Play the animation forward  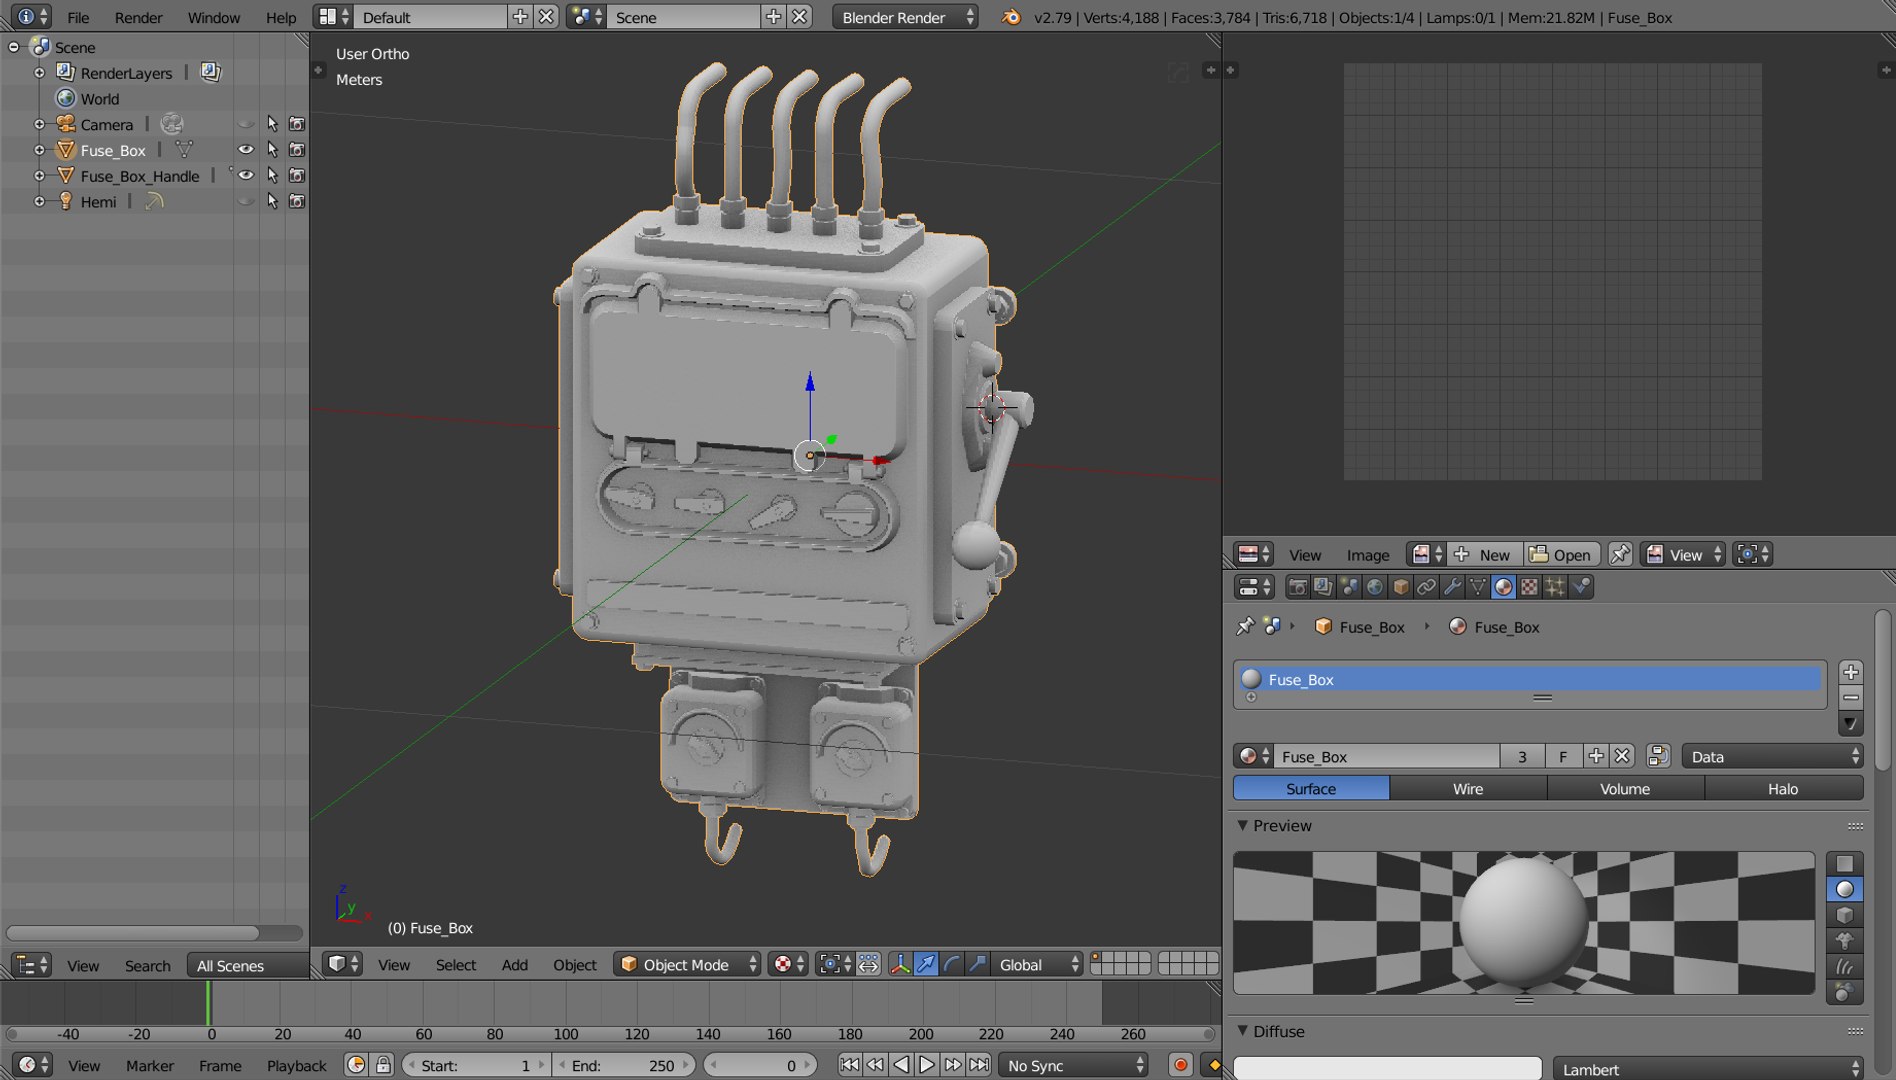(x=927, y=1065)
